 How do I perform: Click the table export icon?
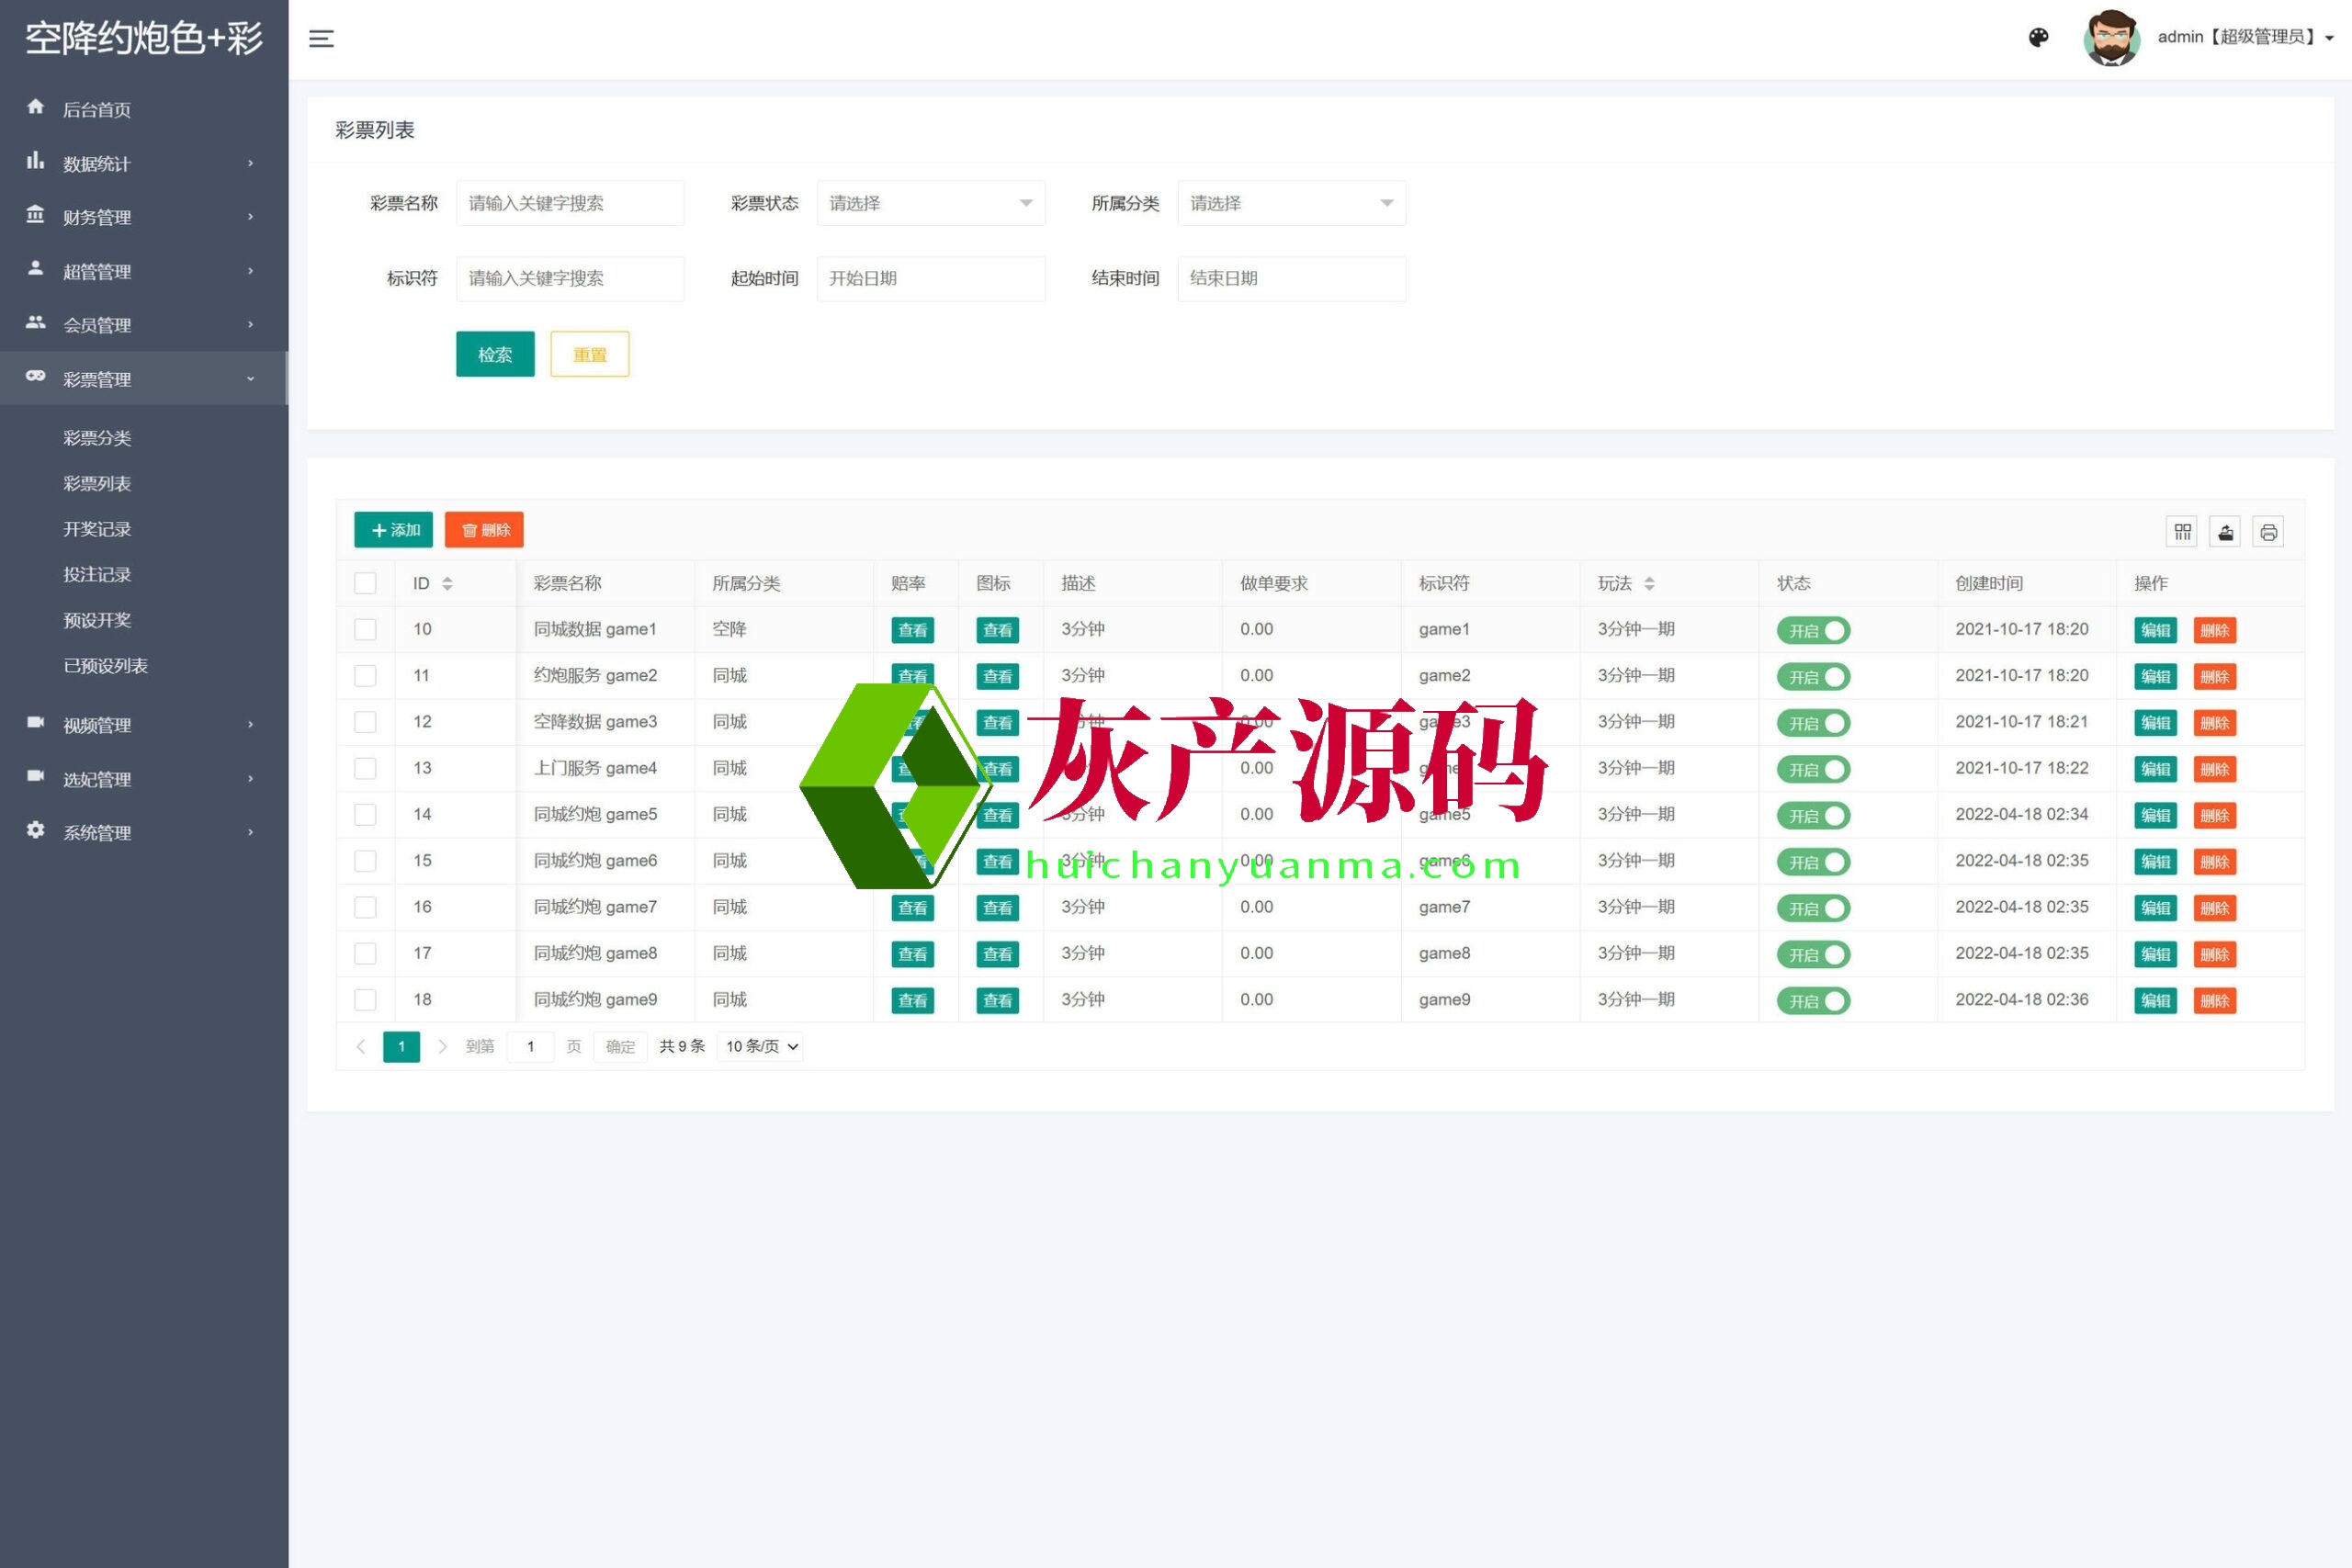pos(2225,532)
